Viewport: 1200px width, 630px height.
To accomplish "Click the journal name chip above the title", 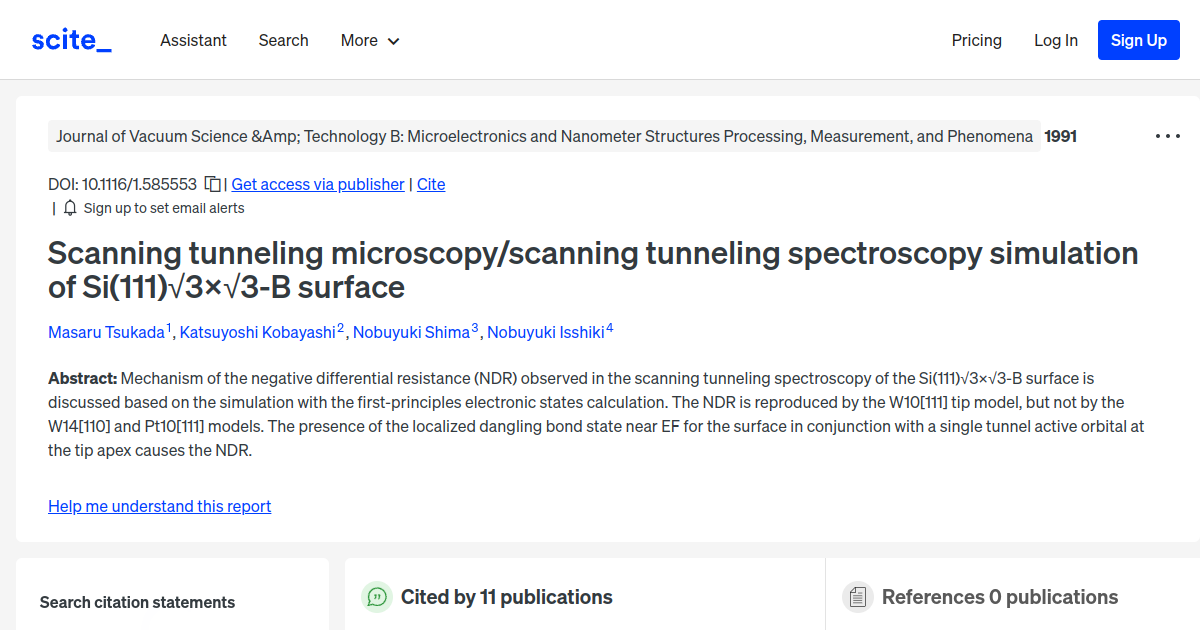I will pyautogui.click(x=542, y=135).
